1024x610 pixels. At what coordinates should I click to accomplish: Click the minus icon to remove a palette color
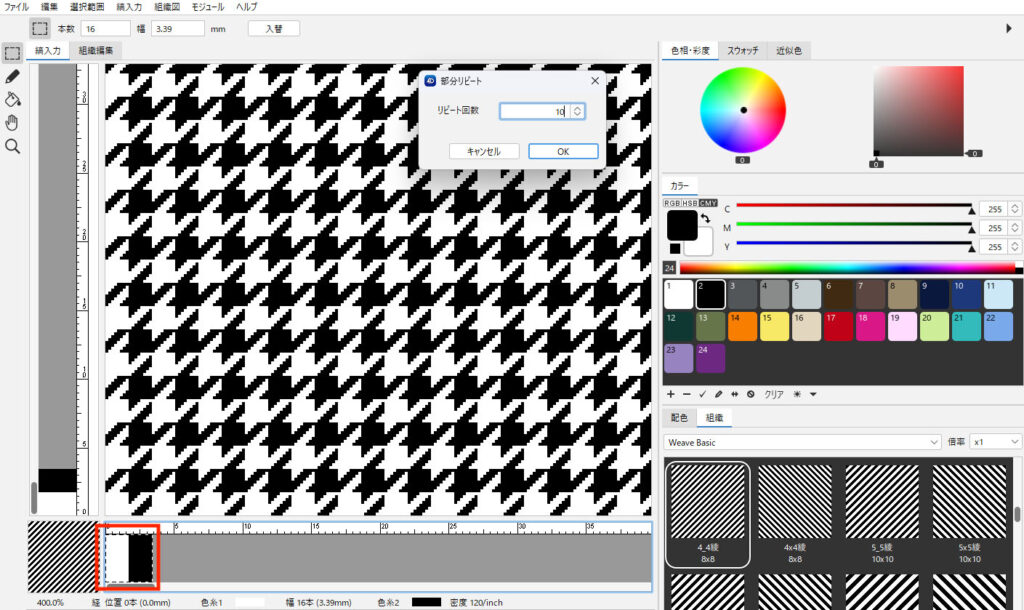[x=687, y=394]
